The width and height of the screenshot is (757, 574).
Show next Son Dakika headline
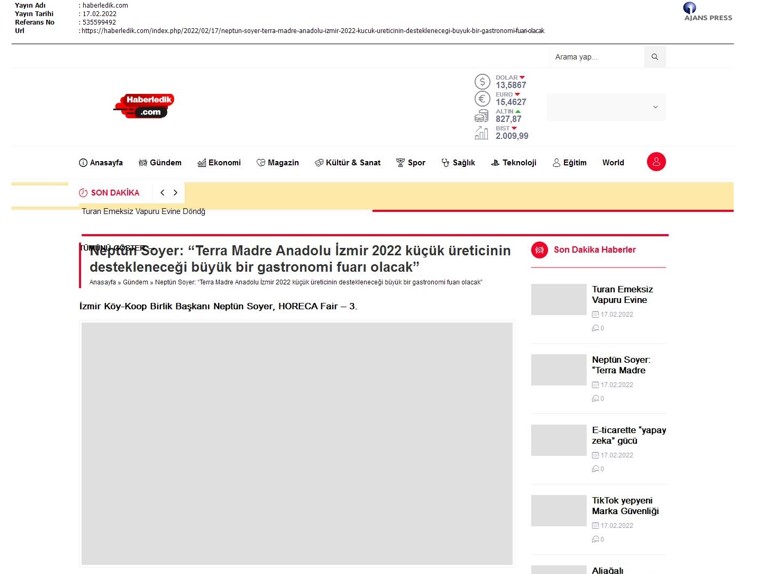tap(175, 193)
